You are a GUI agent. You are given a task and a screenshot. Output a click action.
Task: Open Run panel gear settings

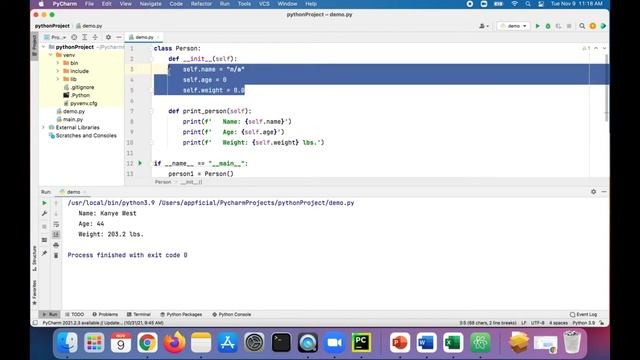pyautogui.click(x=593, y=192)
